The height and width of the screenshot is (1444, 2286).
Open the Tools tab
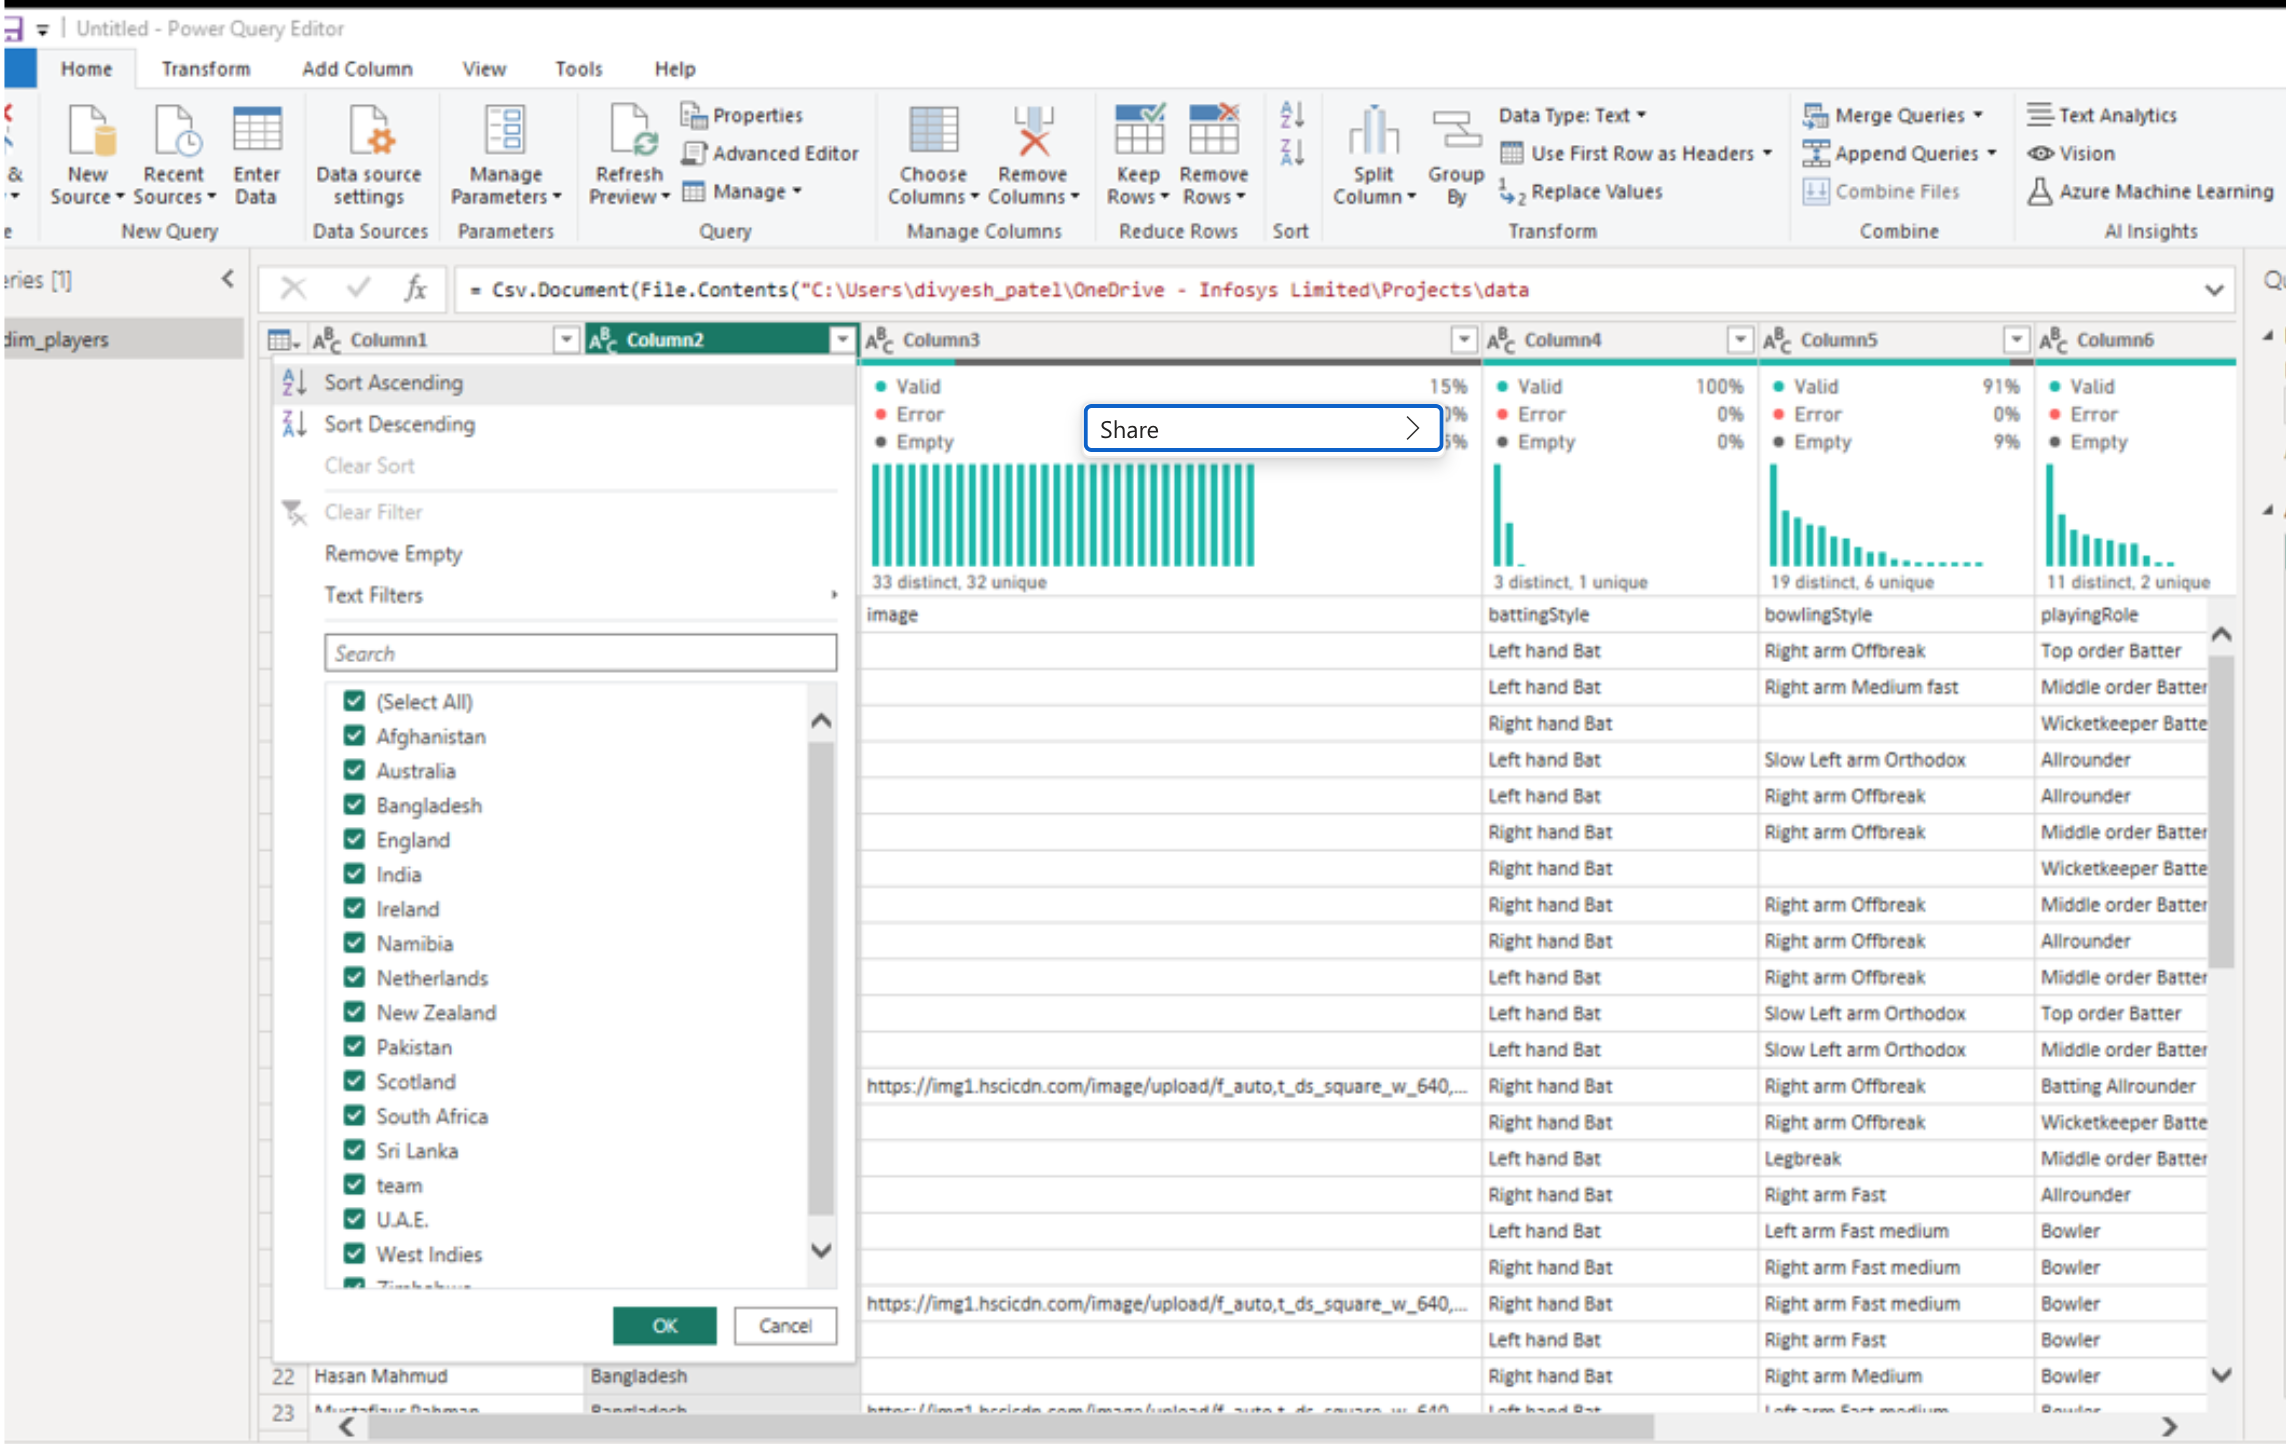579,69
